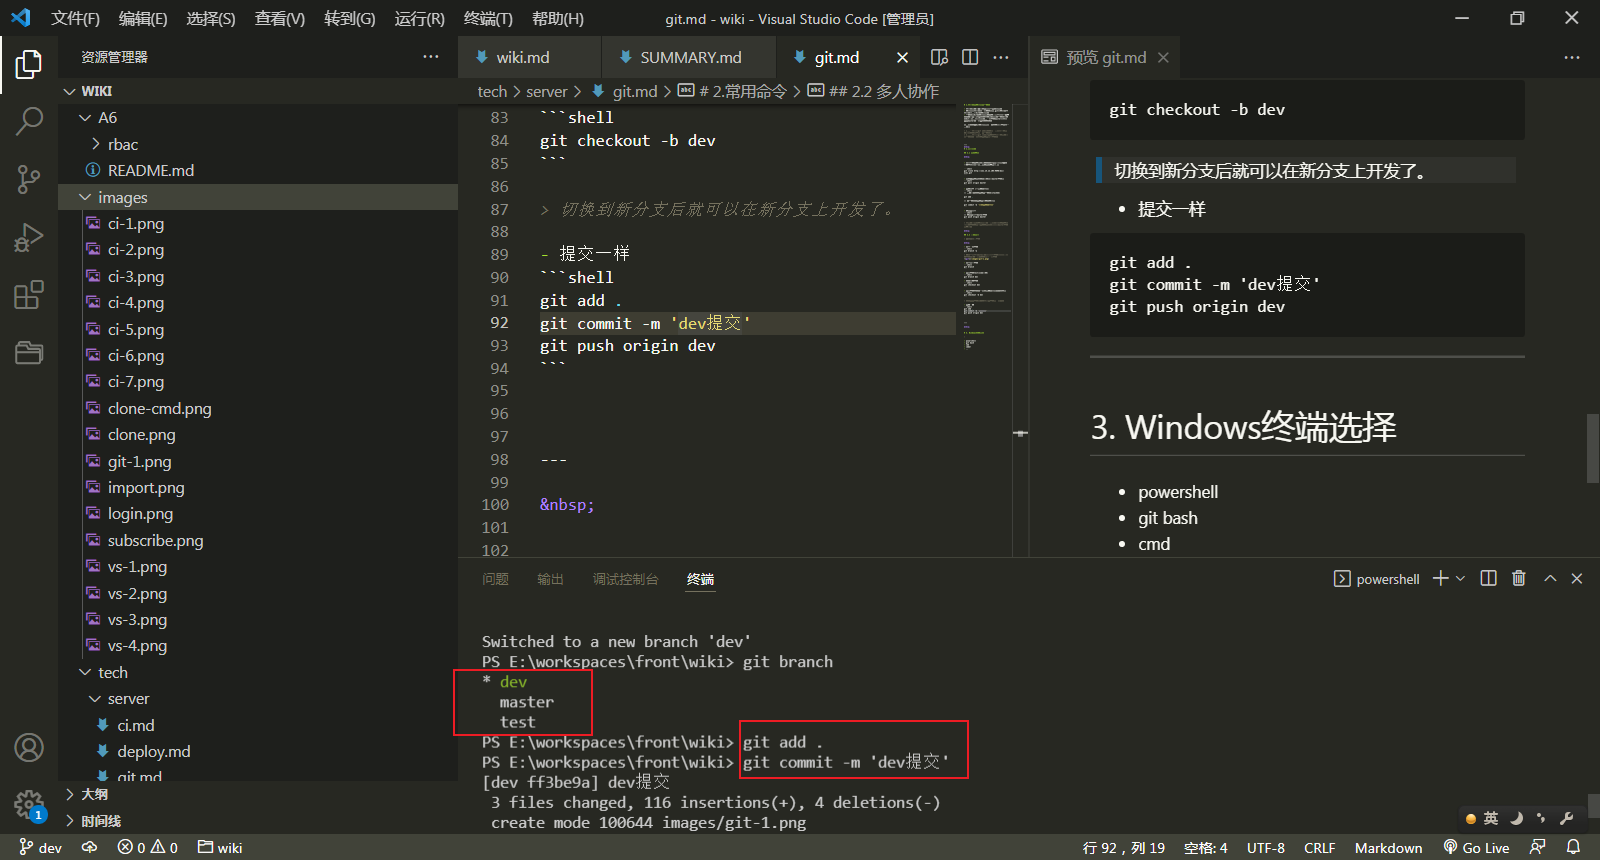Expand the 时间线 timeline section
Image resolution: width=1600 pixels, height=860 pixels.
(258, 821)
